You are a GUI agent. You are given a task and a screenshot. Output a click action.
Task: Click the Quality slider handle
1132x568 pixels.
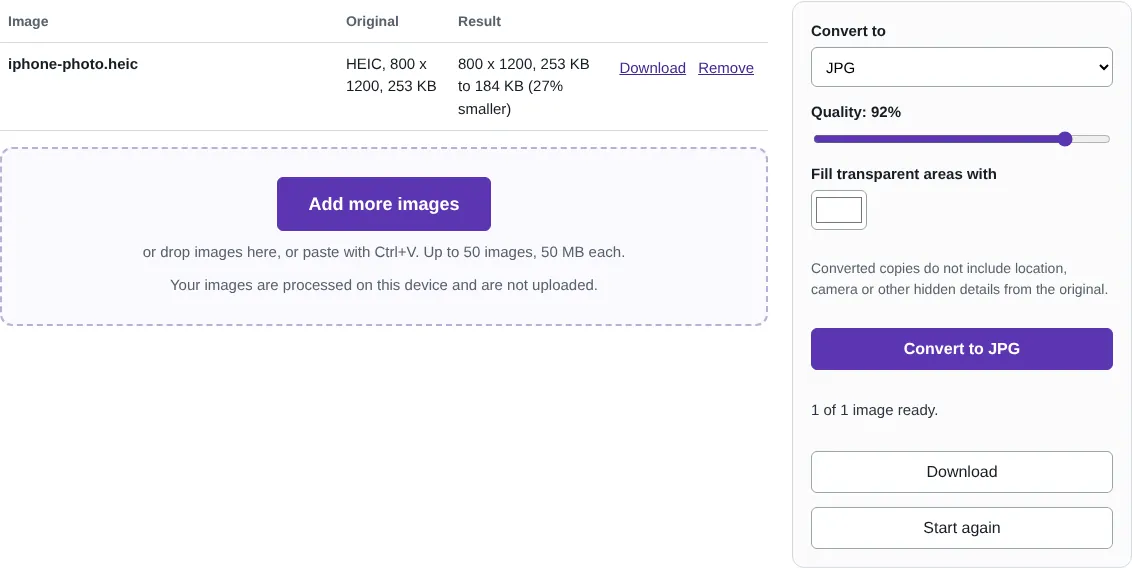point(1065,139)
